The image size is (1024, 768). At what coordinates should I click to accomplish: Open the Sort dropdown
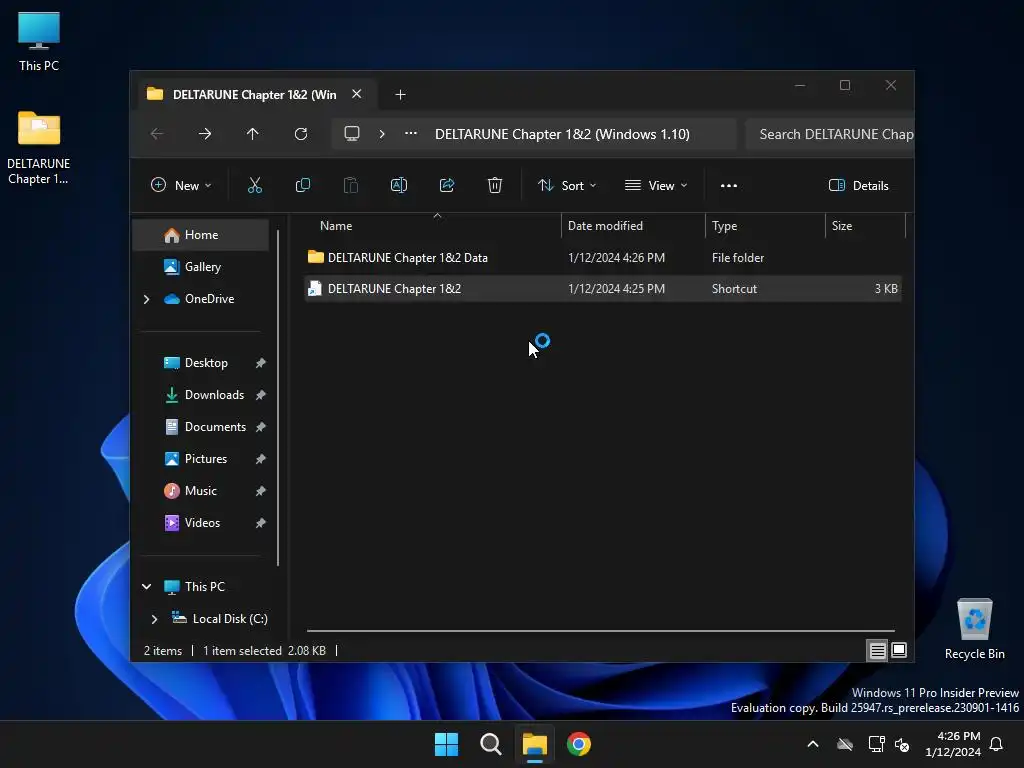[x=567, y=185]
